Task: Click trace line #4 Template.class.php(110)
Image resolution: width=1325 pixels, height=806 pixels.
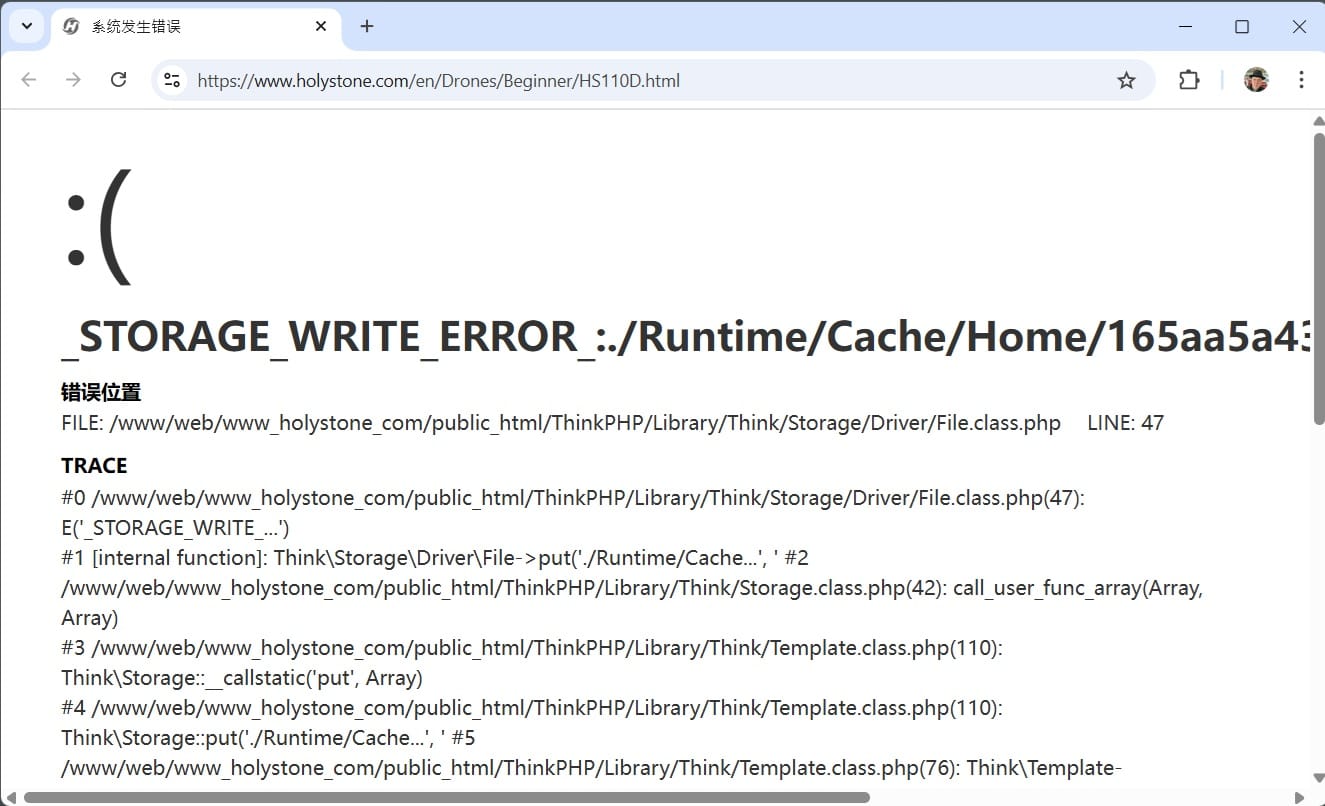Action: point(532,708)
